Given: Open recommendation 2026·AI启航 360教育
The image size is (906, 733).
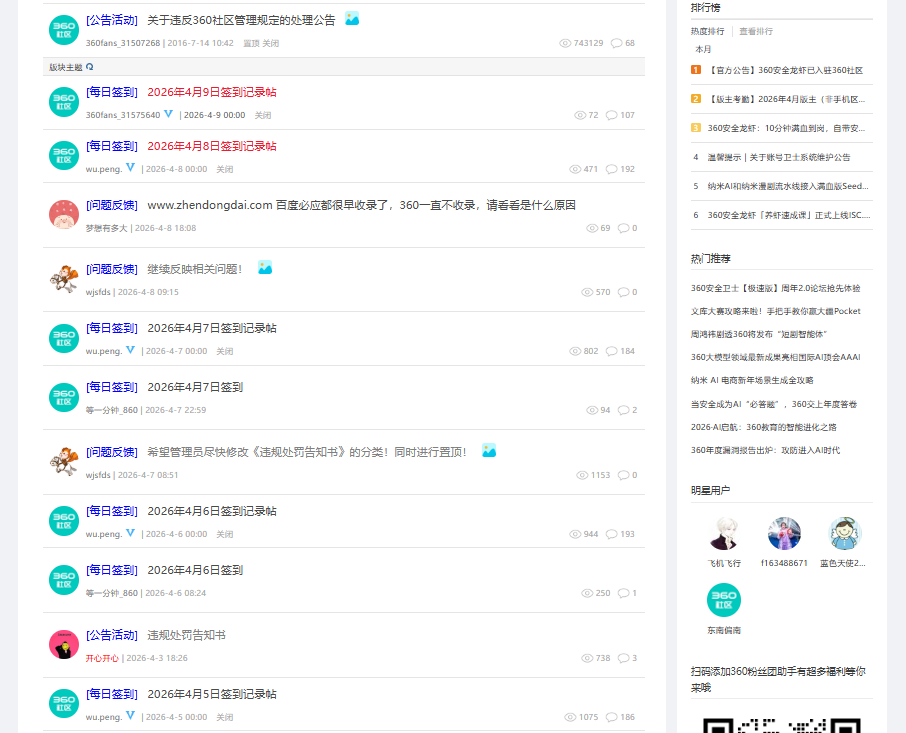Looking at the screenshot, I should (764, 427).
